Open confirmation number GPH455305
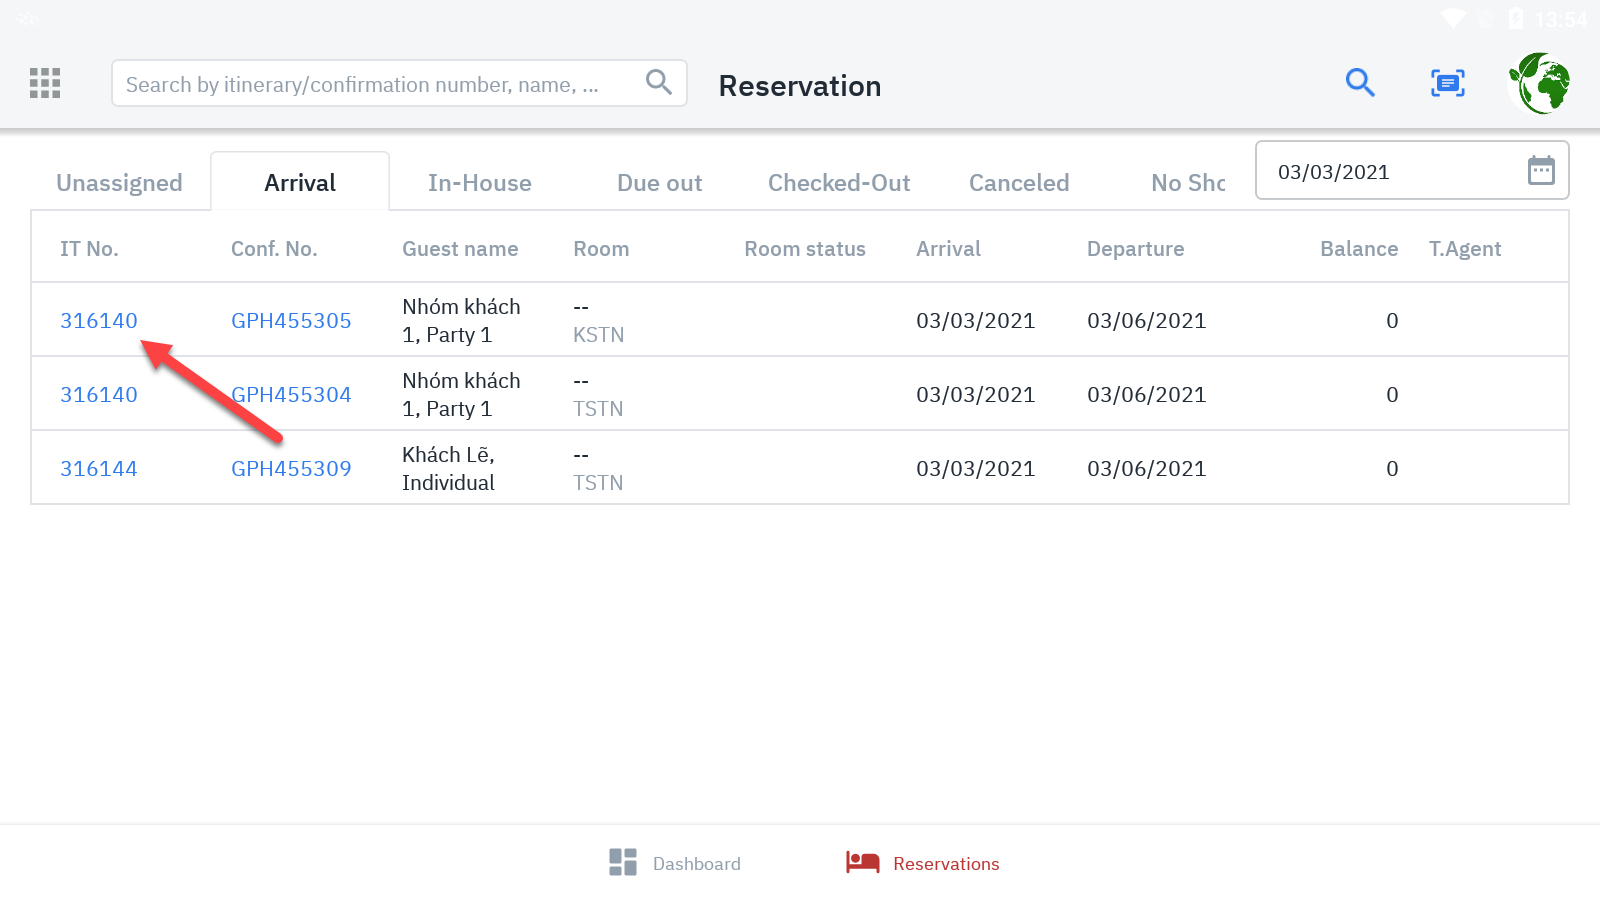Image resolution: width=1600 pixels, height=900 pixels. 291,321
